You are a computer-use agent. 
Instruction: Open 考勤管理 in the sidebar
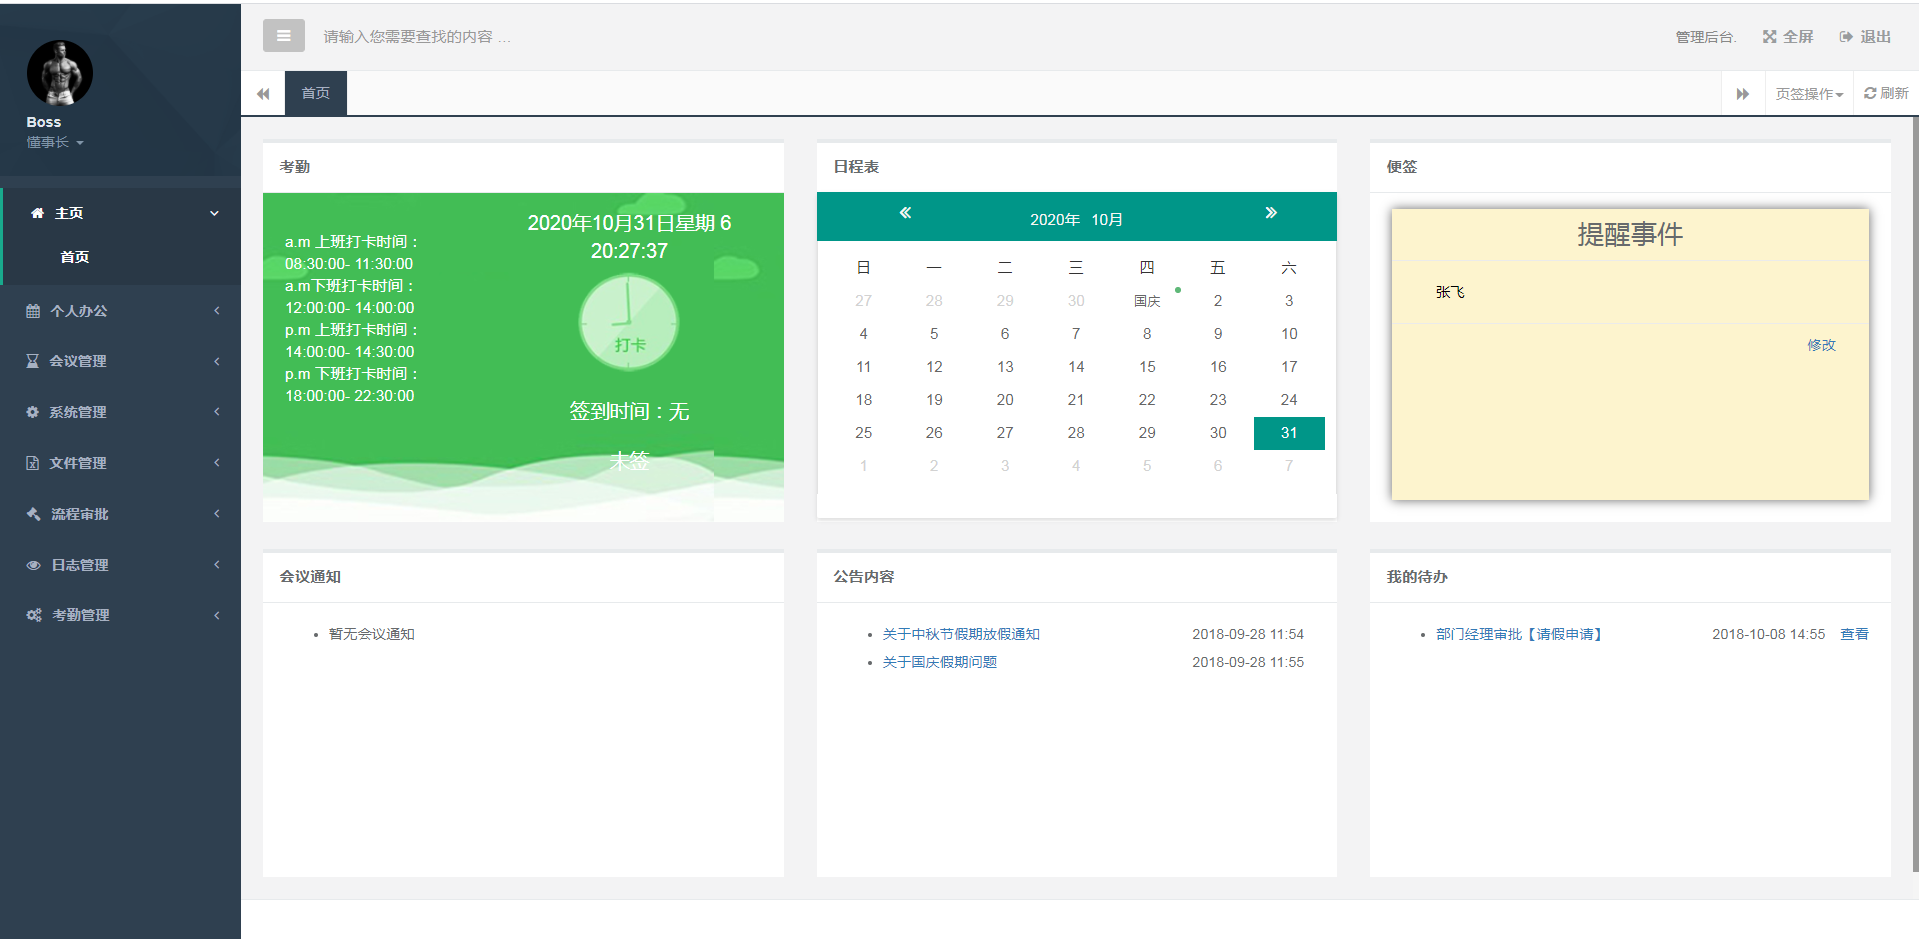[120, 615]
